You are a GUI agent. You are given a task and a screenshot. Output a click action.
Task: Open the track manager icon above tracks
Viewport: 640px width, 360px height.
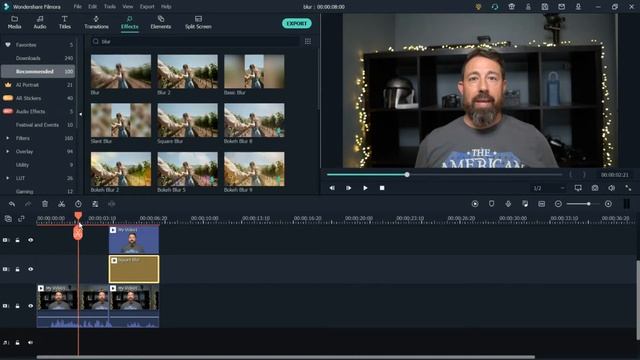[x=8, y=219]
